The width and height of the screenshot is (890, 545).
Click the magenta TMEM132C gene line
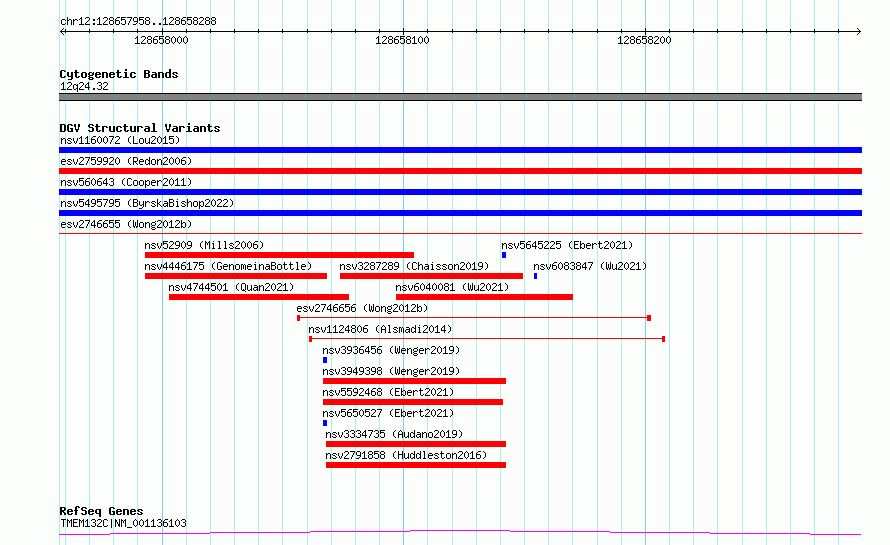pos(460,533)
